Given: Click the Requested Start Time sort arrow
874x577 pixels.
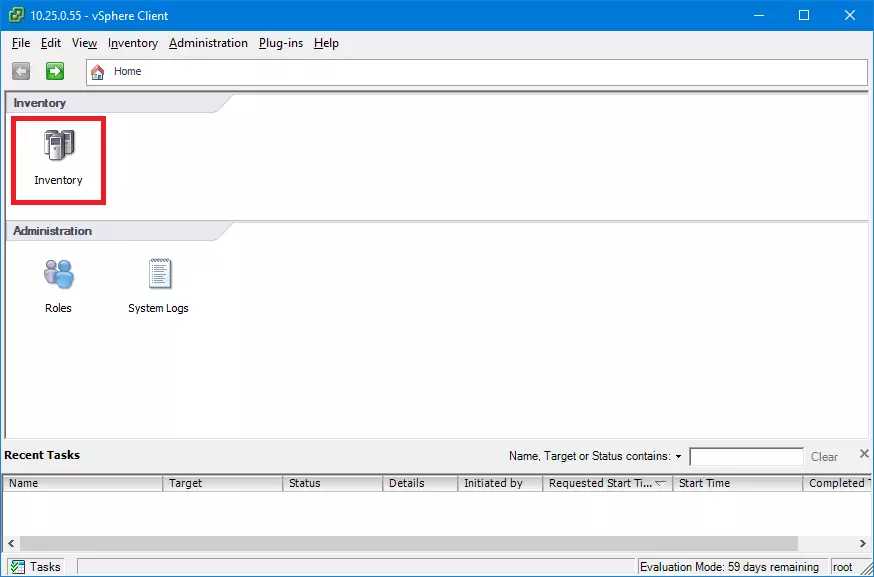Looking at the screenshot, I should (x=661, y=483).
